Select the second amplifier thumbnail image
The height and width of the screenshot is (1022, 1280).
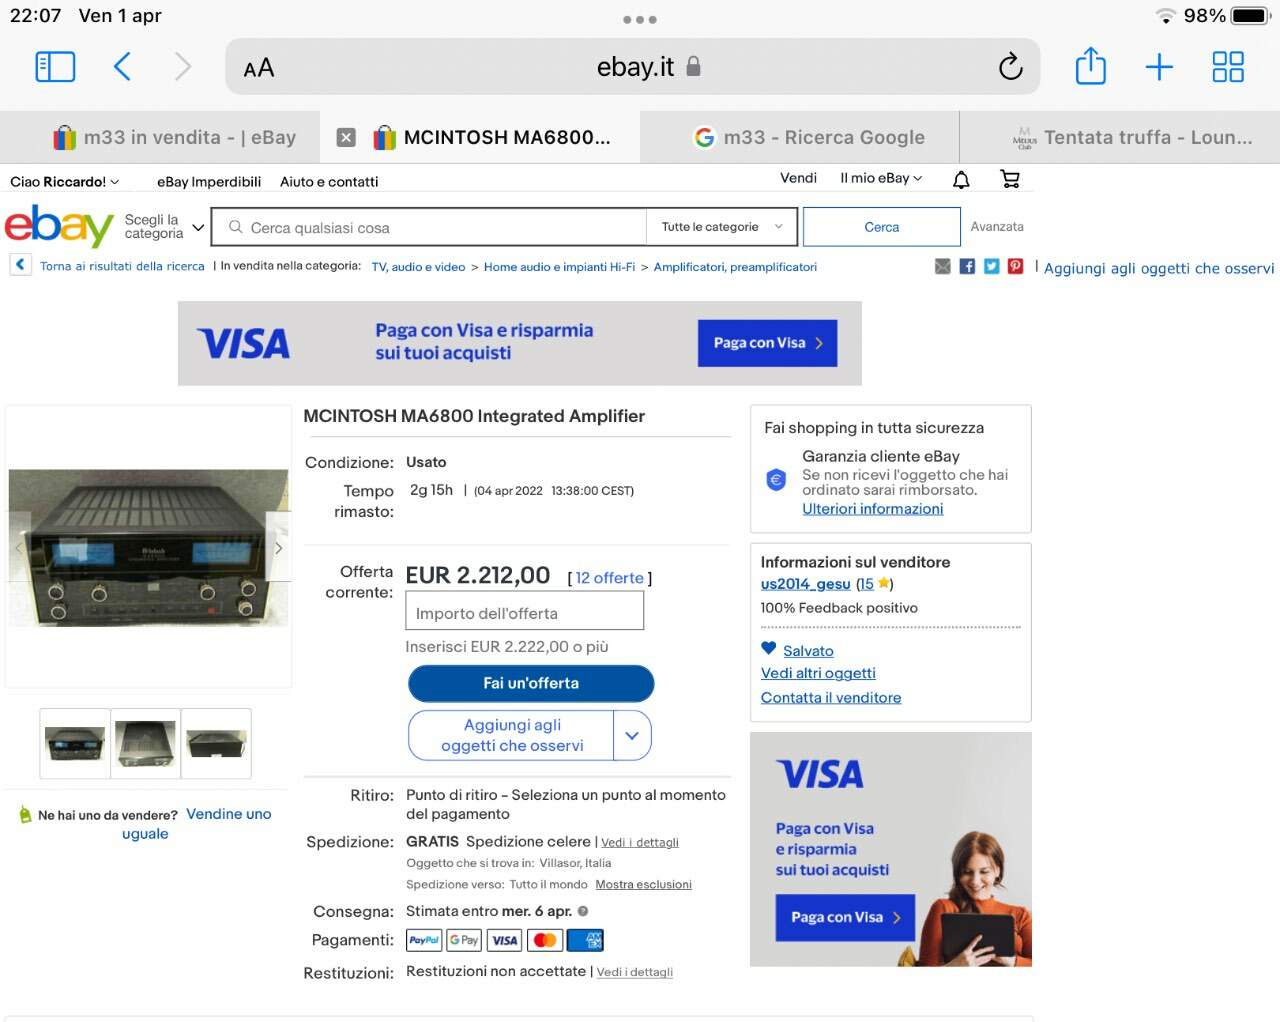click(x=146, y=743)
